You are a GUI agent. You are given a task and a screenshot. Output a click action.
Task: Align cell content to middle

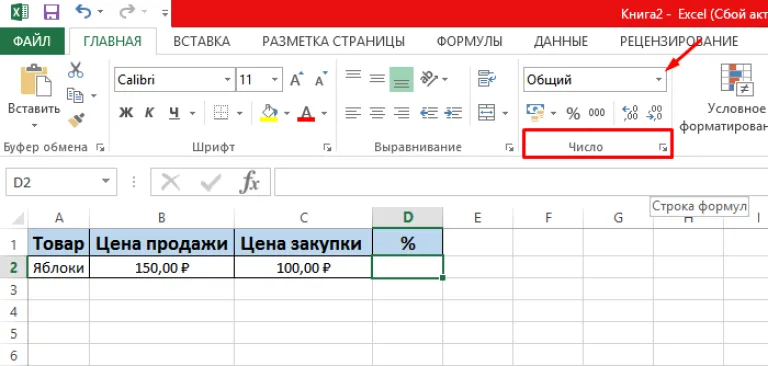click(377, 78)
